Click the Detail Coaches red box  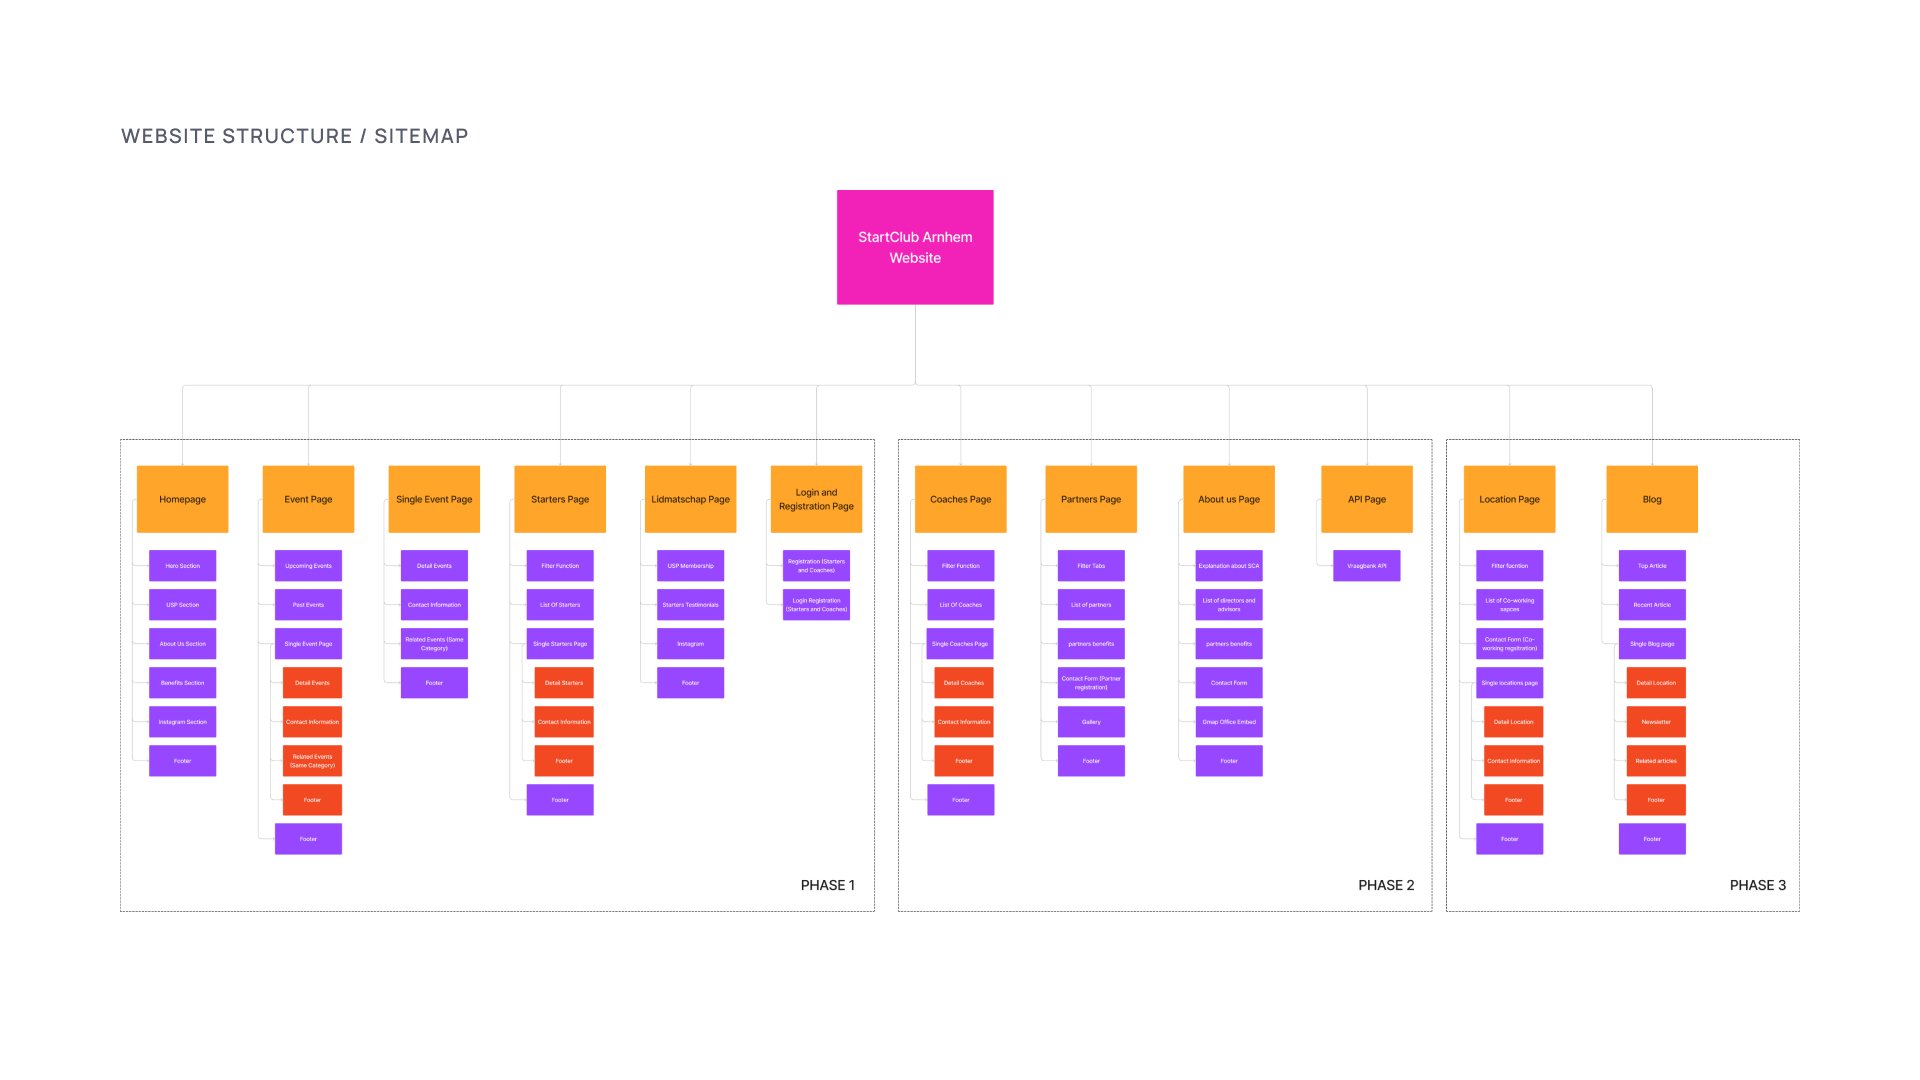point(964,683)
